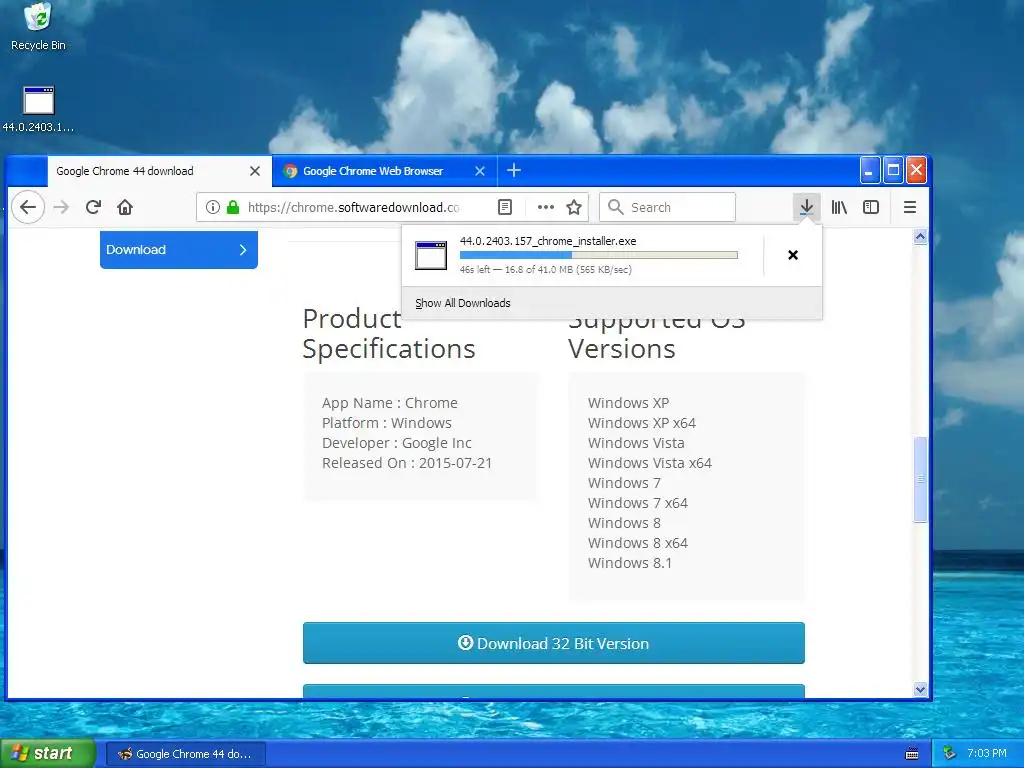This screenshot has width=1024, height=768.
Task: Click Download 32 Bit Version button
Action: point(554,643)
